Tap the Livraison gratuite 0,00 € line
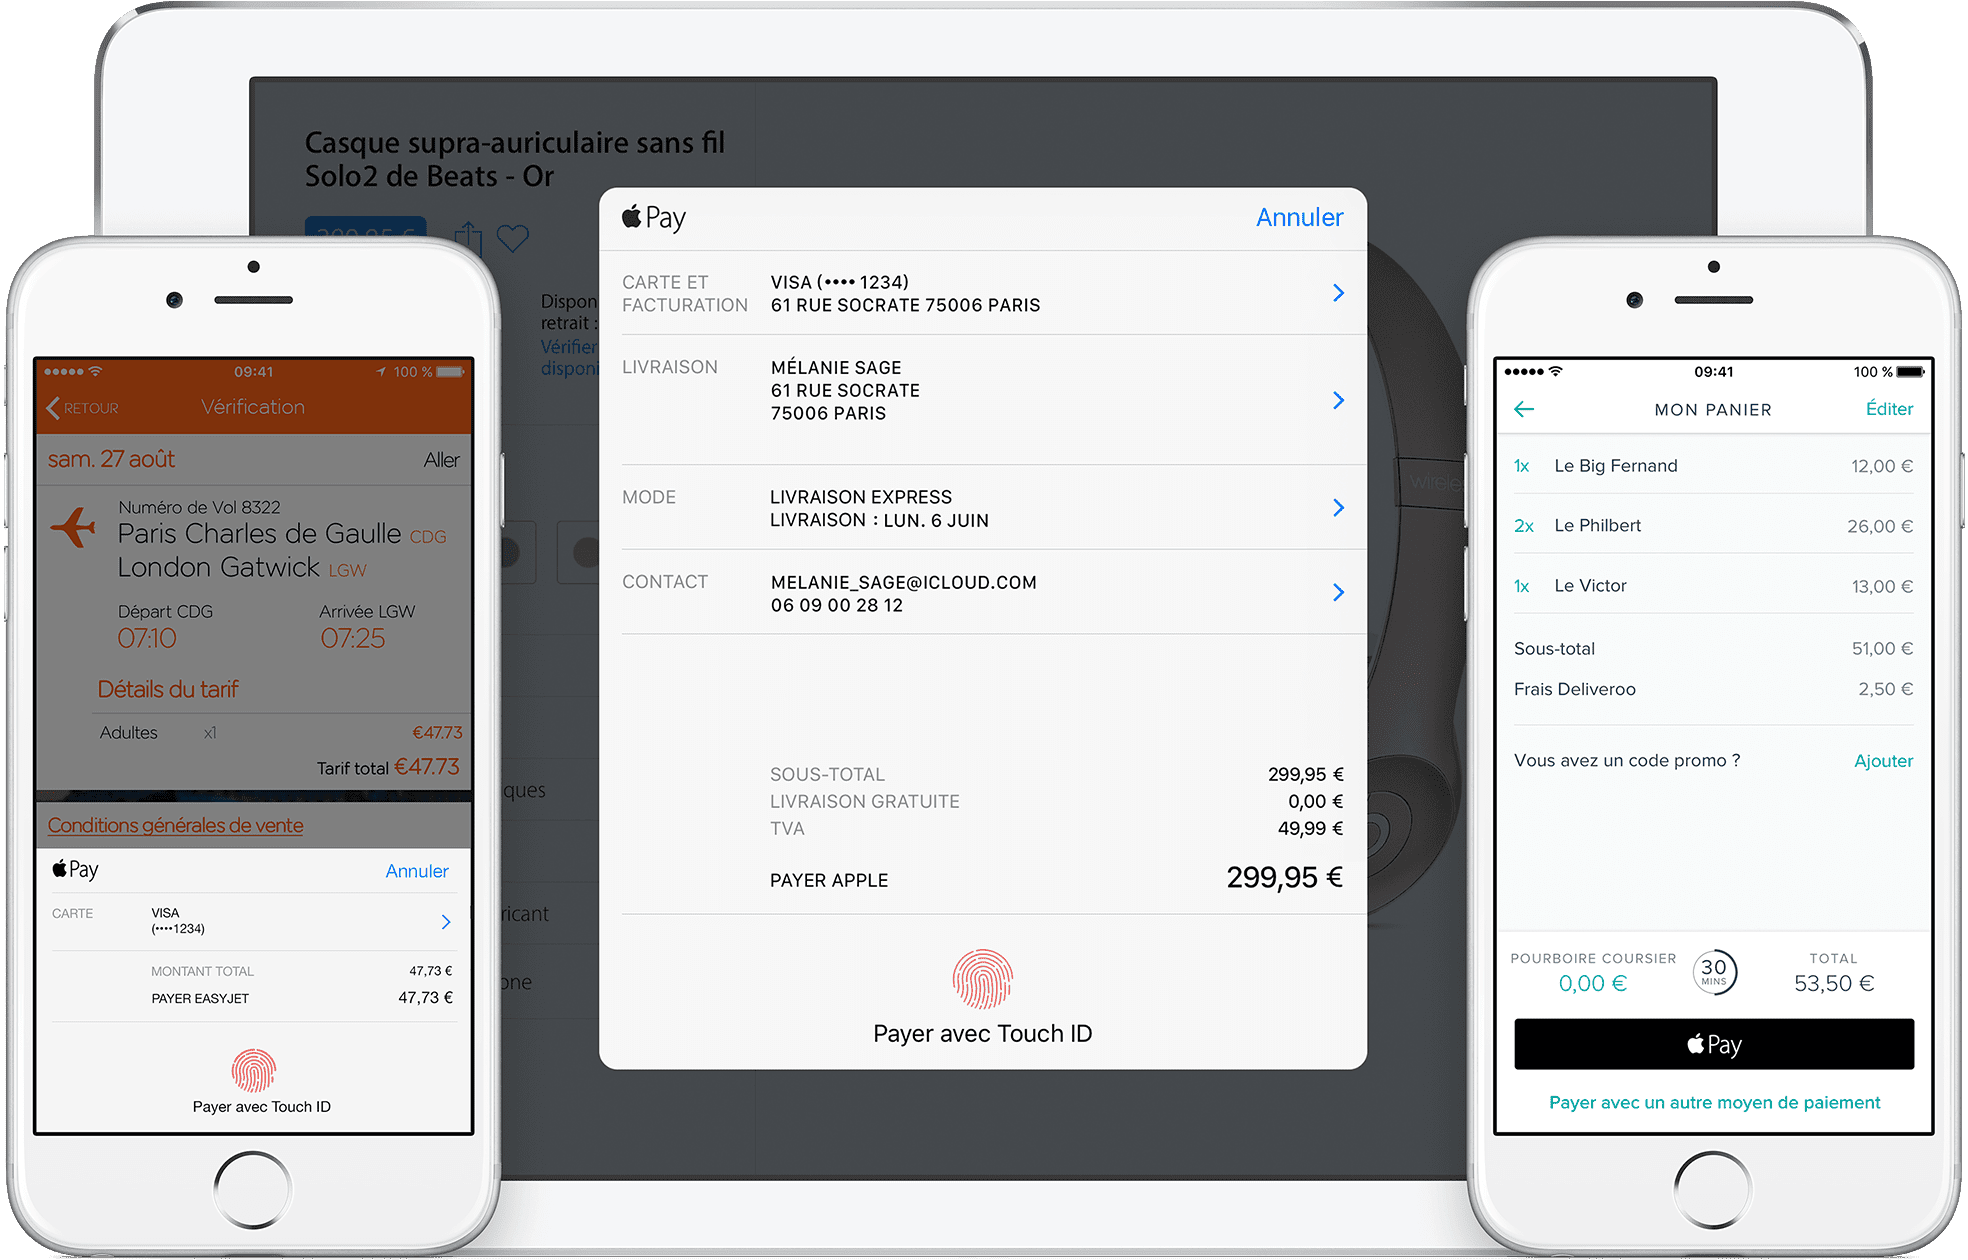The height and width of the screenshot is (1260, 1968). 1056,802
